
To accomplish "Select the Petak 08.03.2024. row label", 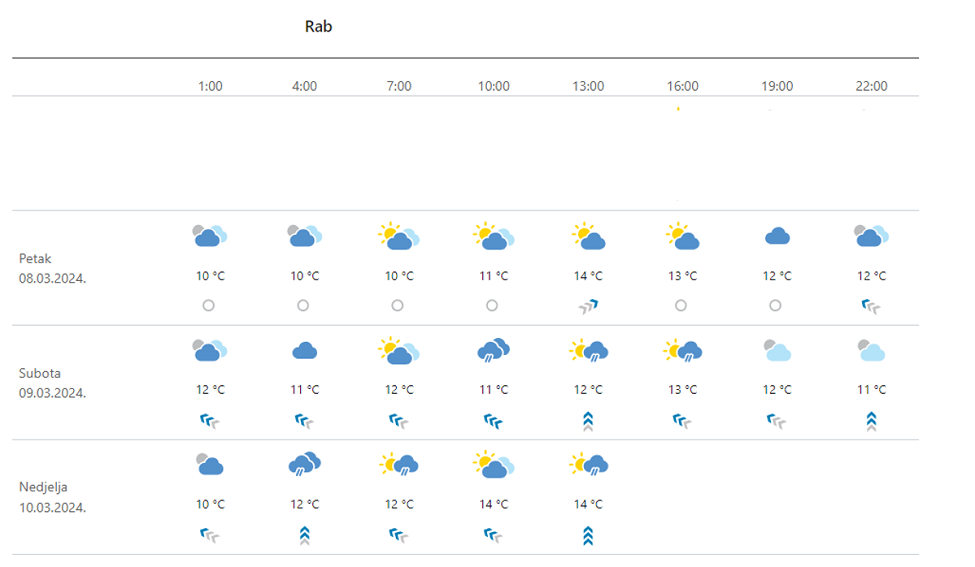I will click(x=52, y=268).
